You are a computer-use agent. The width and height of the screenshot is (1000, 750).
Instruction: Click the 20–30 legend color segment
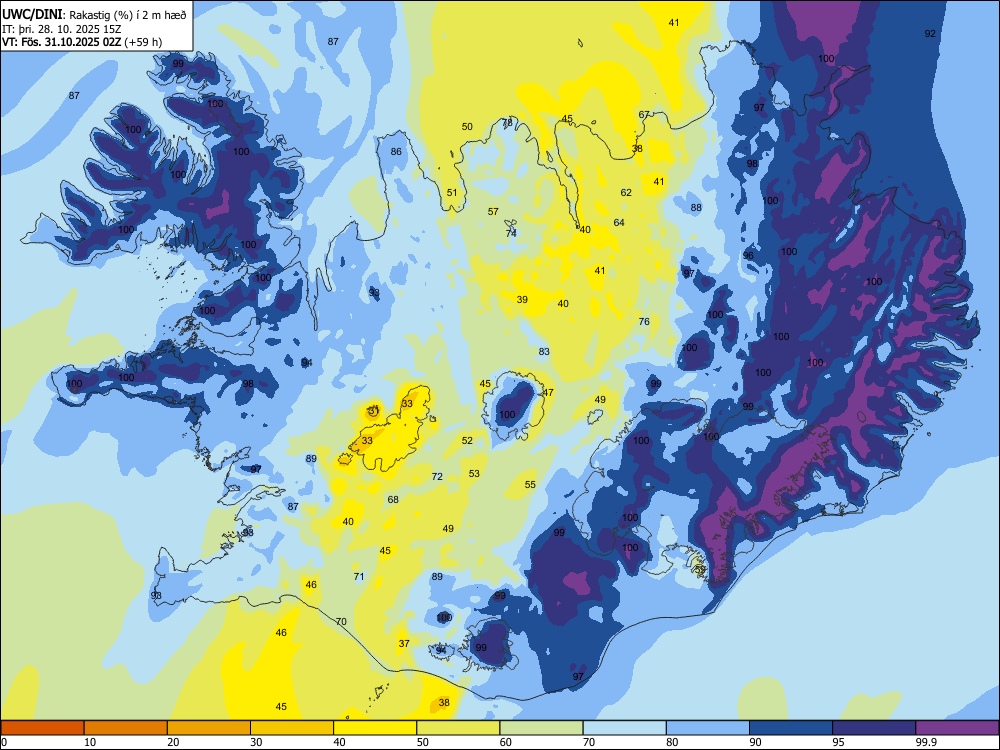[209, 728]
